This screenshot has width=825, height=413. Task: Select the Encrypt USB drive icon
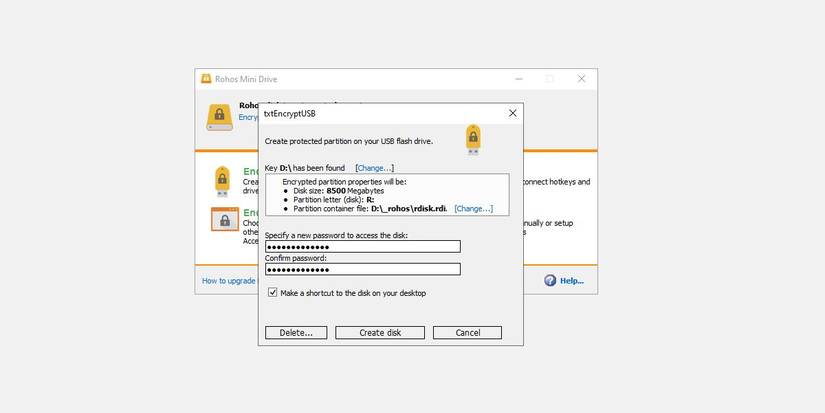tap(223, 181)
